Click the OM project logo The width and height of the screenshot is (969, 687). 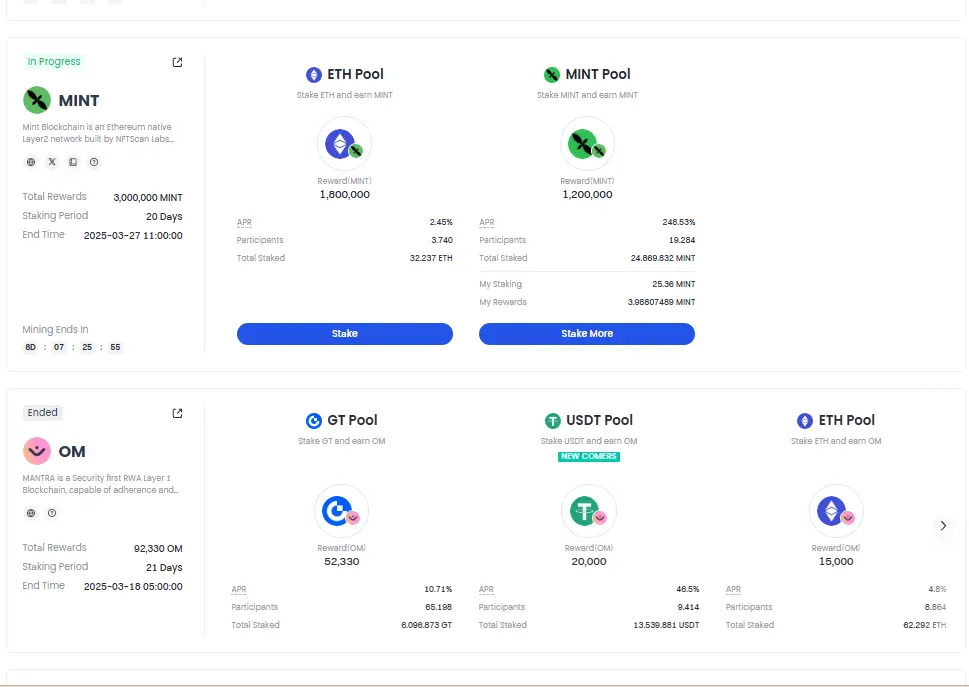click(37, 451)
